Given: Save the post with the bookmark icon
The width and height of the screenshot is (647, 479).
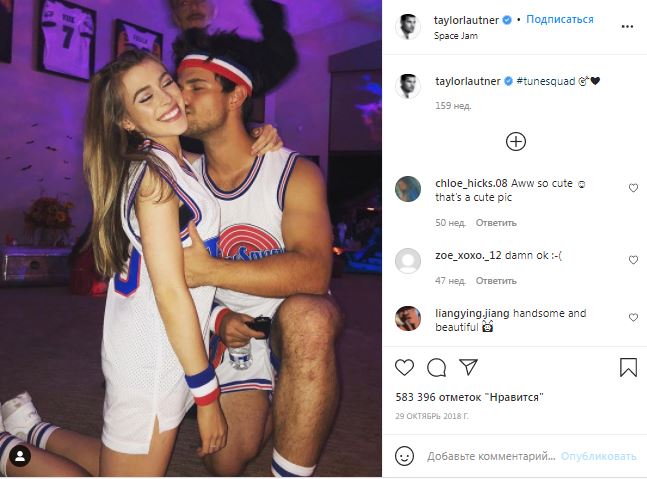Looking at the screenshot, I should pyautogui.click(x=628, y=367).
